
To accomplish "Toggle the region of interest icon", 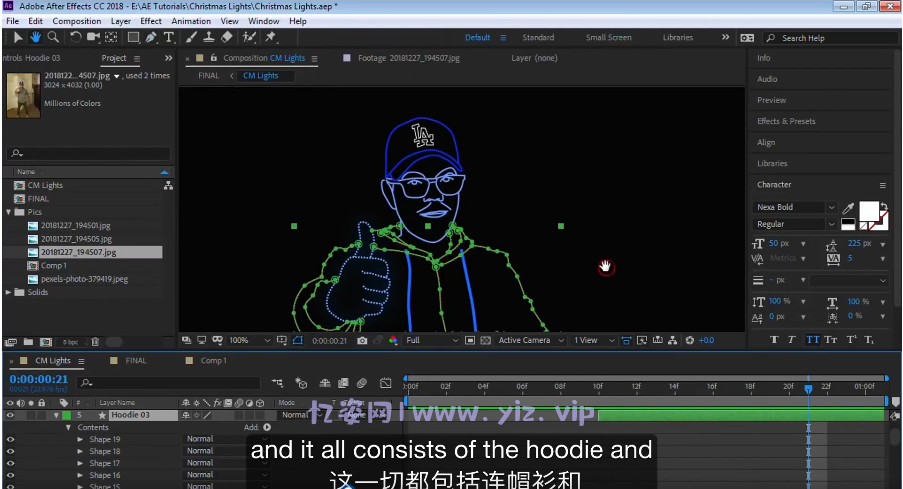I will [470, 340].
